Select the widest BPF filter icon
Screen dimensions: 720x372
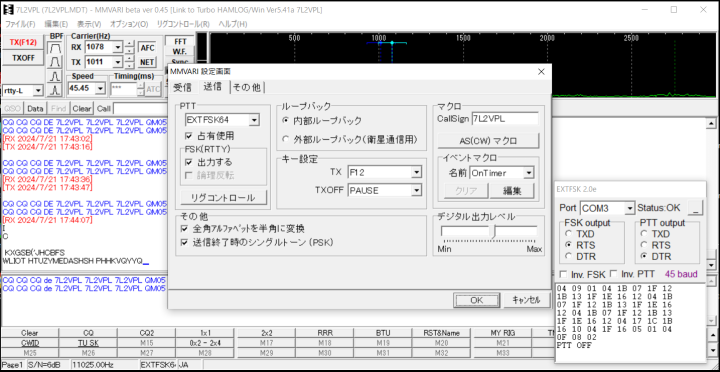coord(56,47)
